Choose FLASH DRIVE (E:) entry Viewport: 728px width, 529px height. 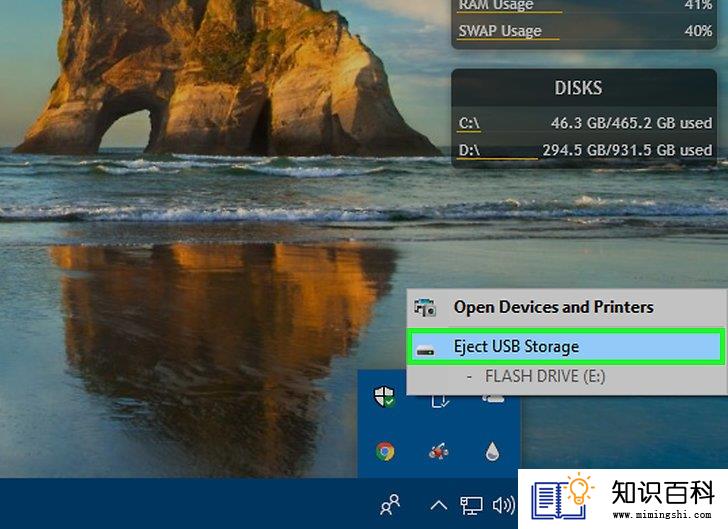[545, 376]
